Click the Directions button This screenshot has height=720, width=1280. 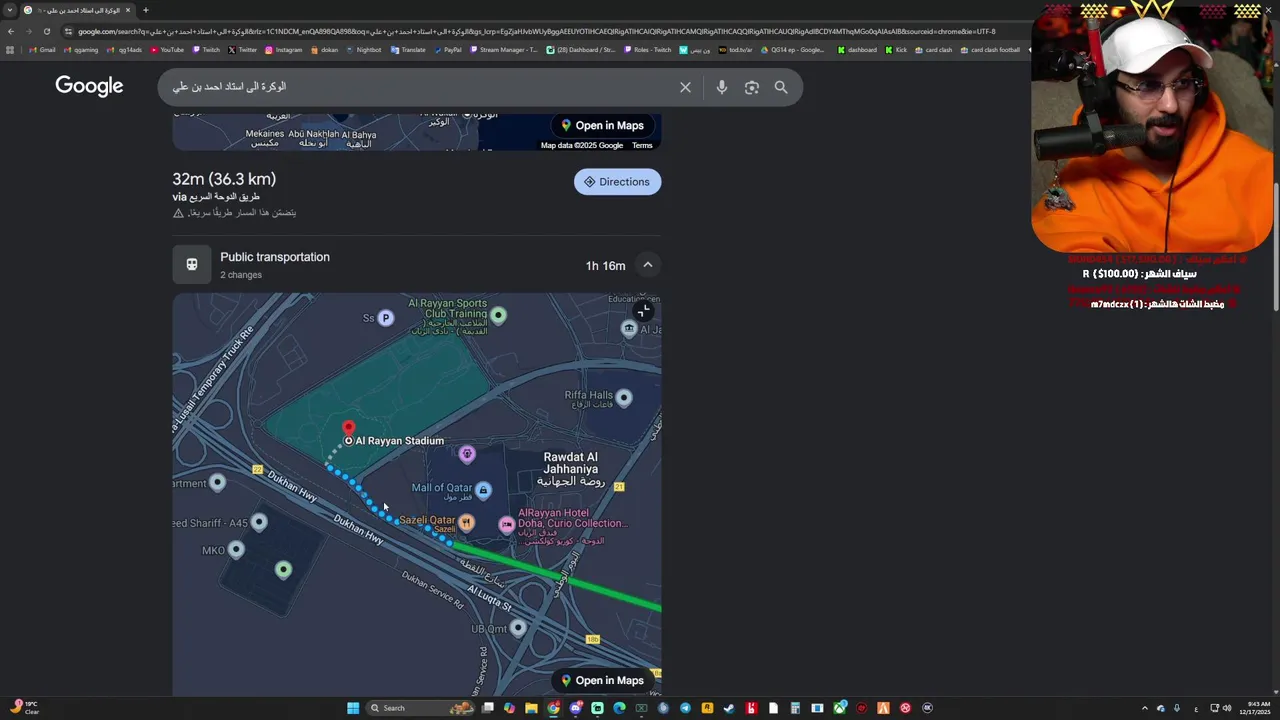click(x=617, y=182)
